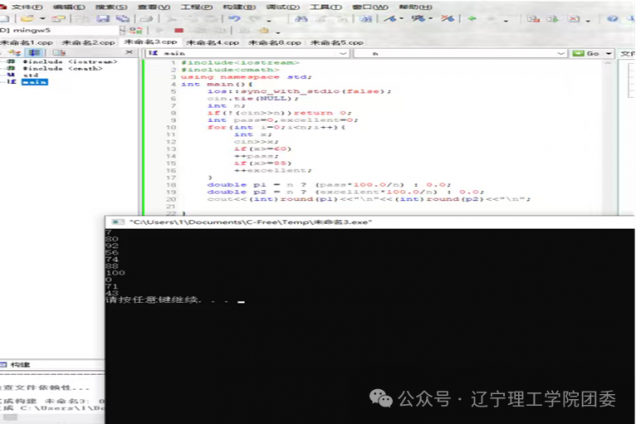Click the mingw5 build configuration box
This screenshot has width=636, height=424.
coord(59,30)
